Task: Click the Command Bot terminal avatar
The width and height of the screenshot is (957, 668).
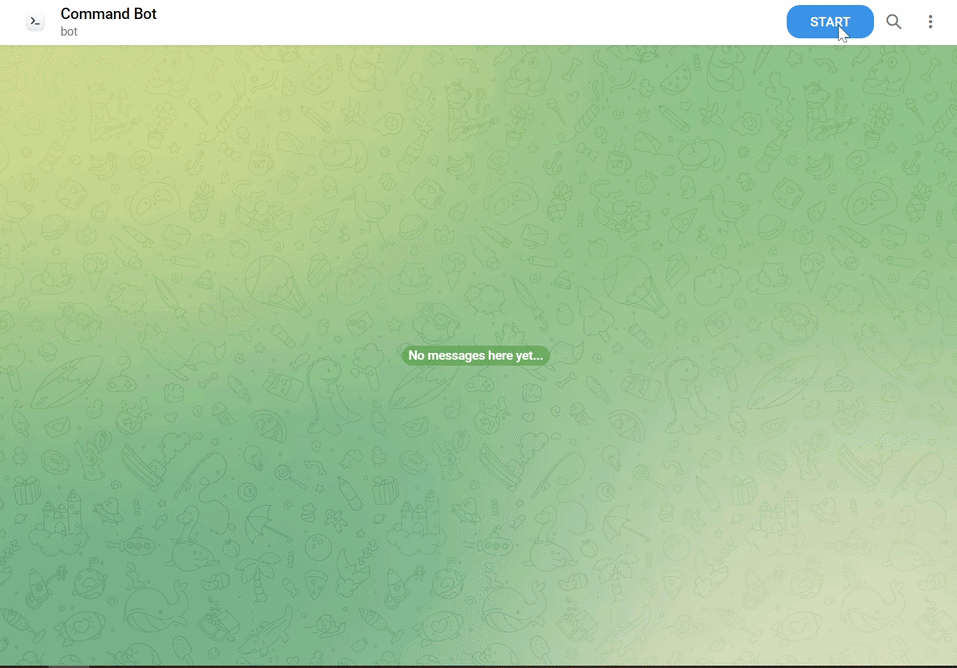Action: pos(35,22)
